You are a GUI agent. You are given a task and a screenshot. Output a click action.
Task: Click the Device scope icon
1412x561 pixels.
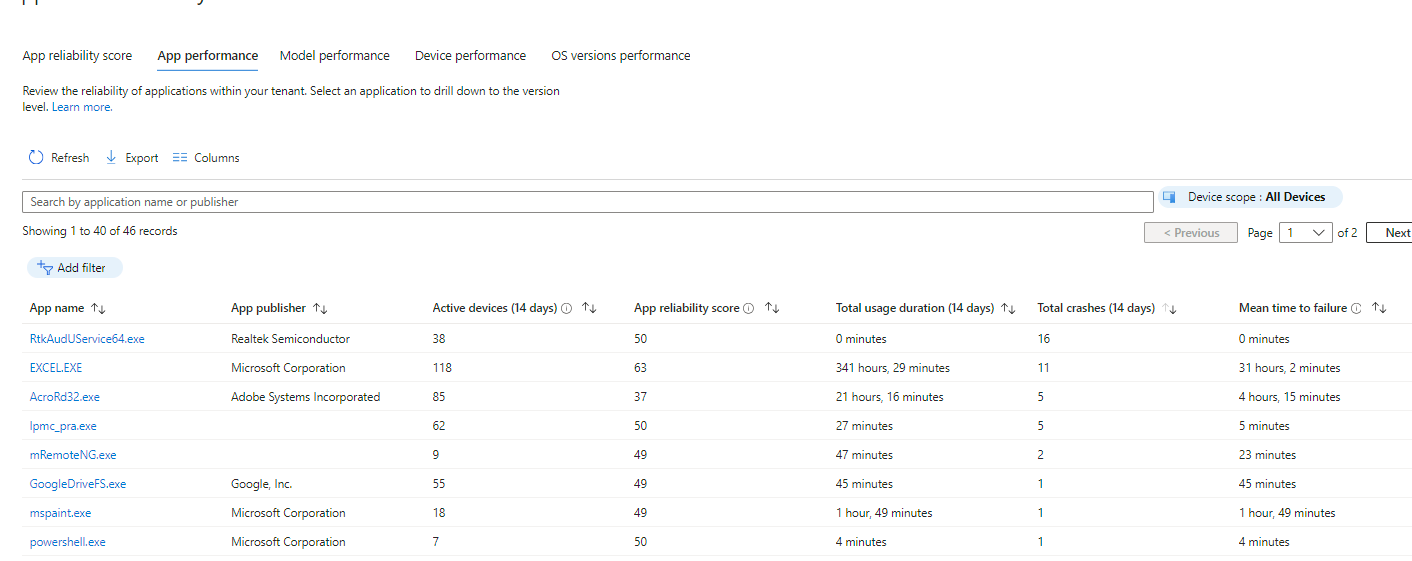(x=1168, y=197)
